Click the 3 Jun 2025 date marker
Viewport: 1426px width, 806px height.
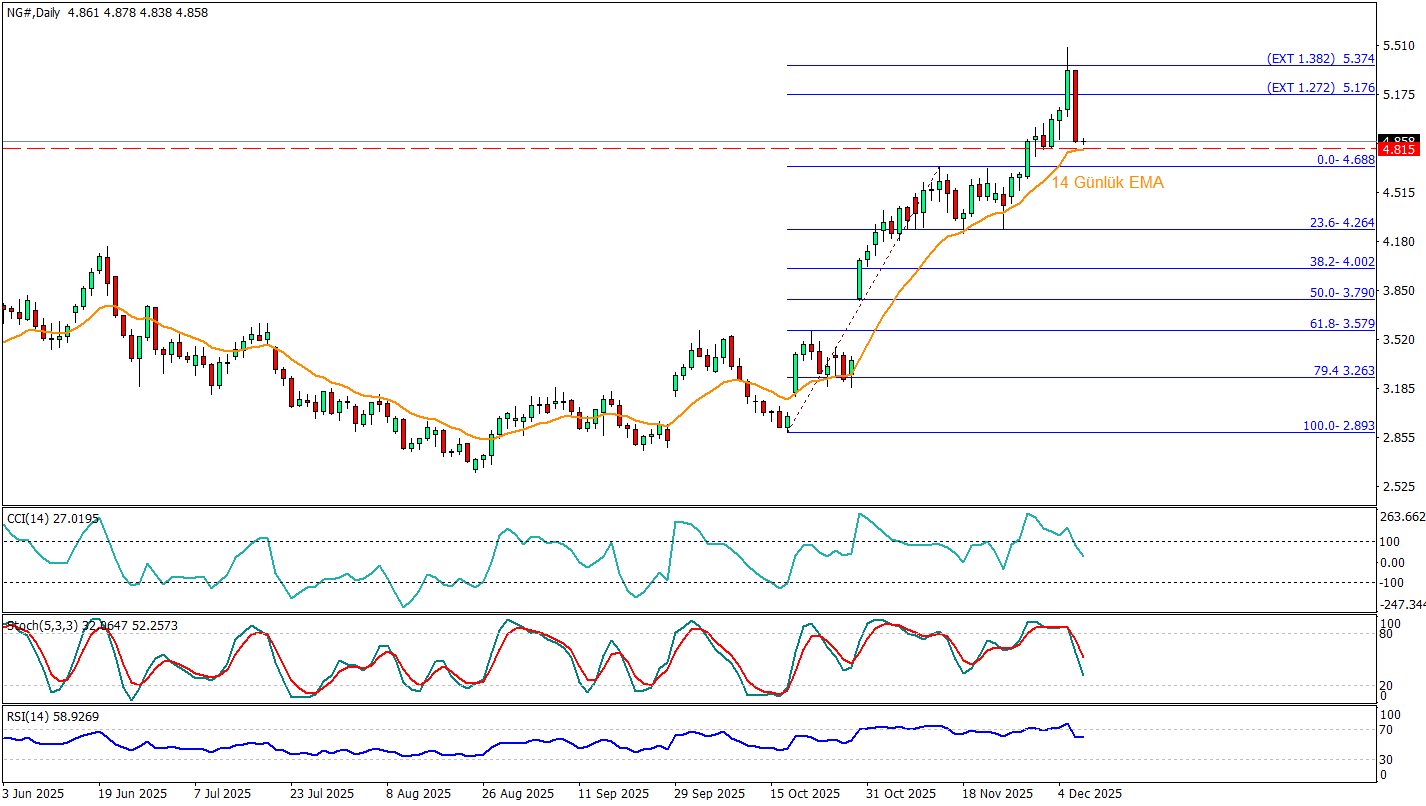pos(35,793)
